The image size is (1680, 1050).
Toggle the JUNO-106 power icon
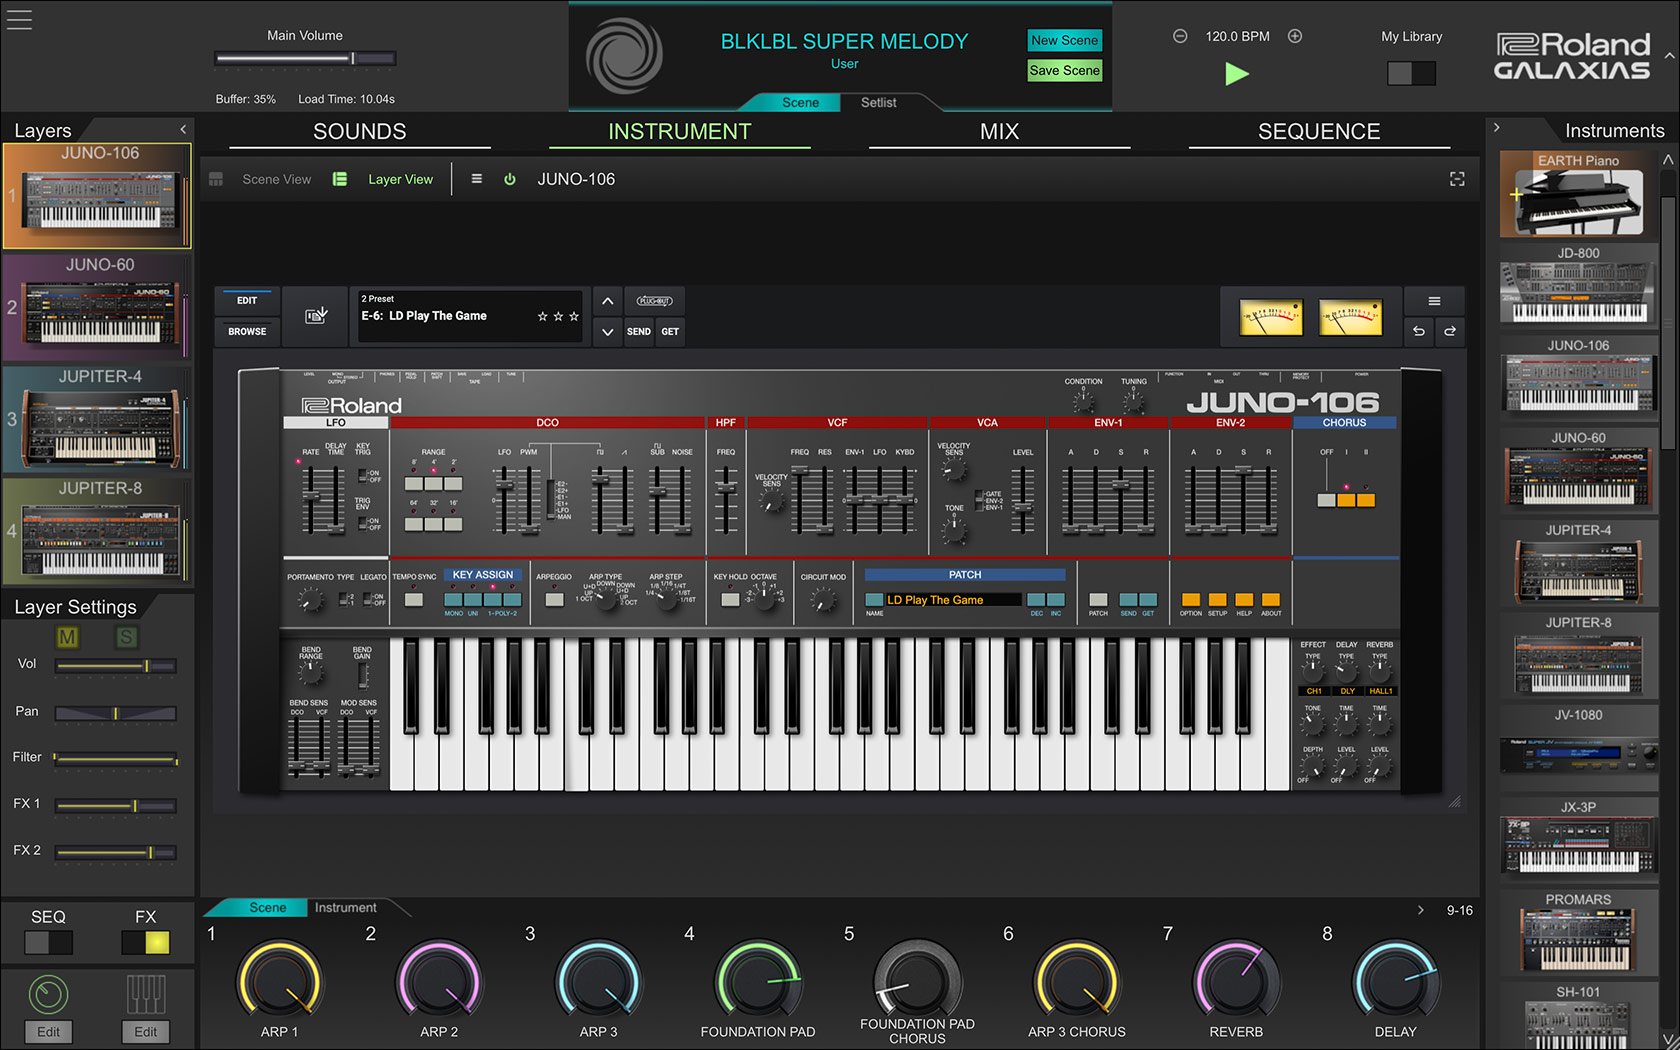[x=510, y=179]
